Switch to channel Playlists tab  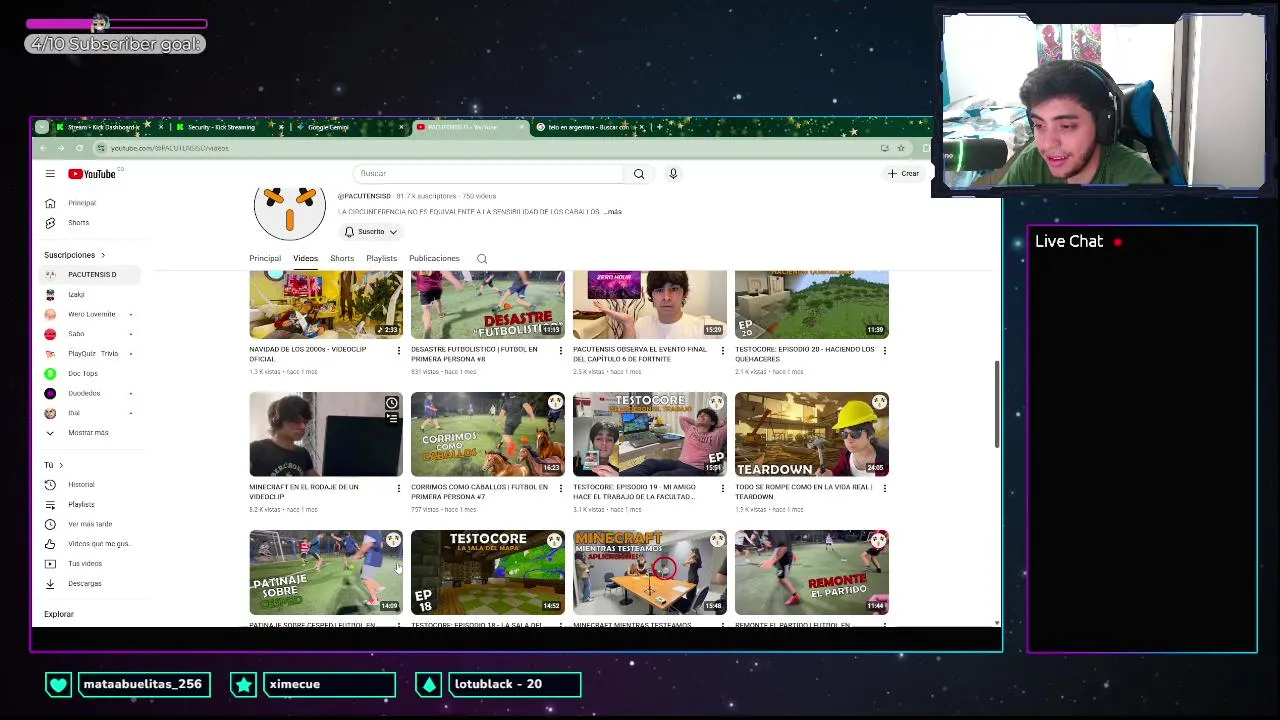coord(381,258)
